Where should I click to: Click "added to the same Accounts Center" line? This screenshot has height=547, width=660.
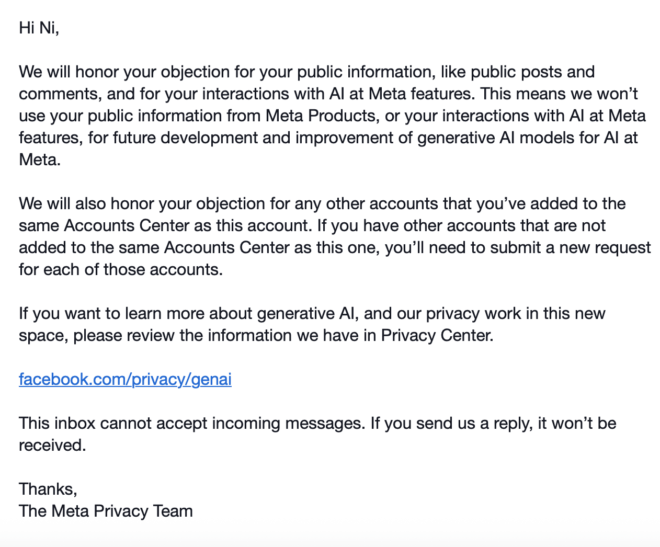(154, 247)
